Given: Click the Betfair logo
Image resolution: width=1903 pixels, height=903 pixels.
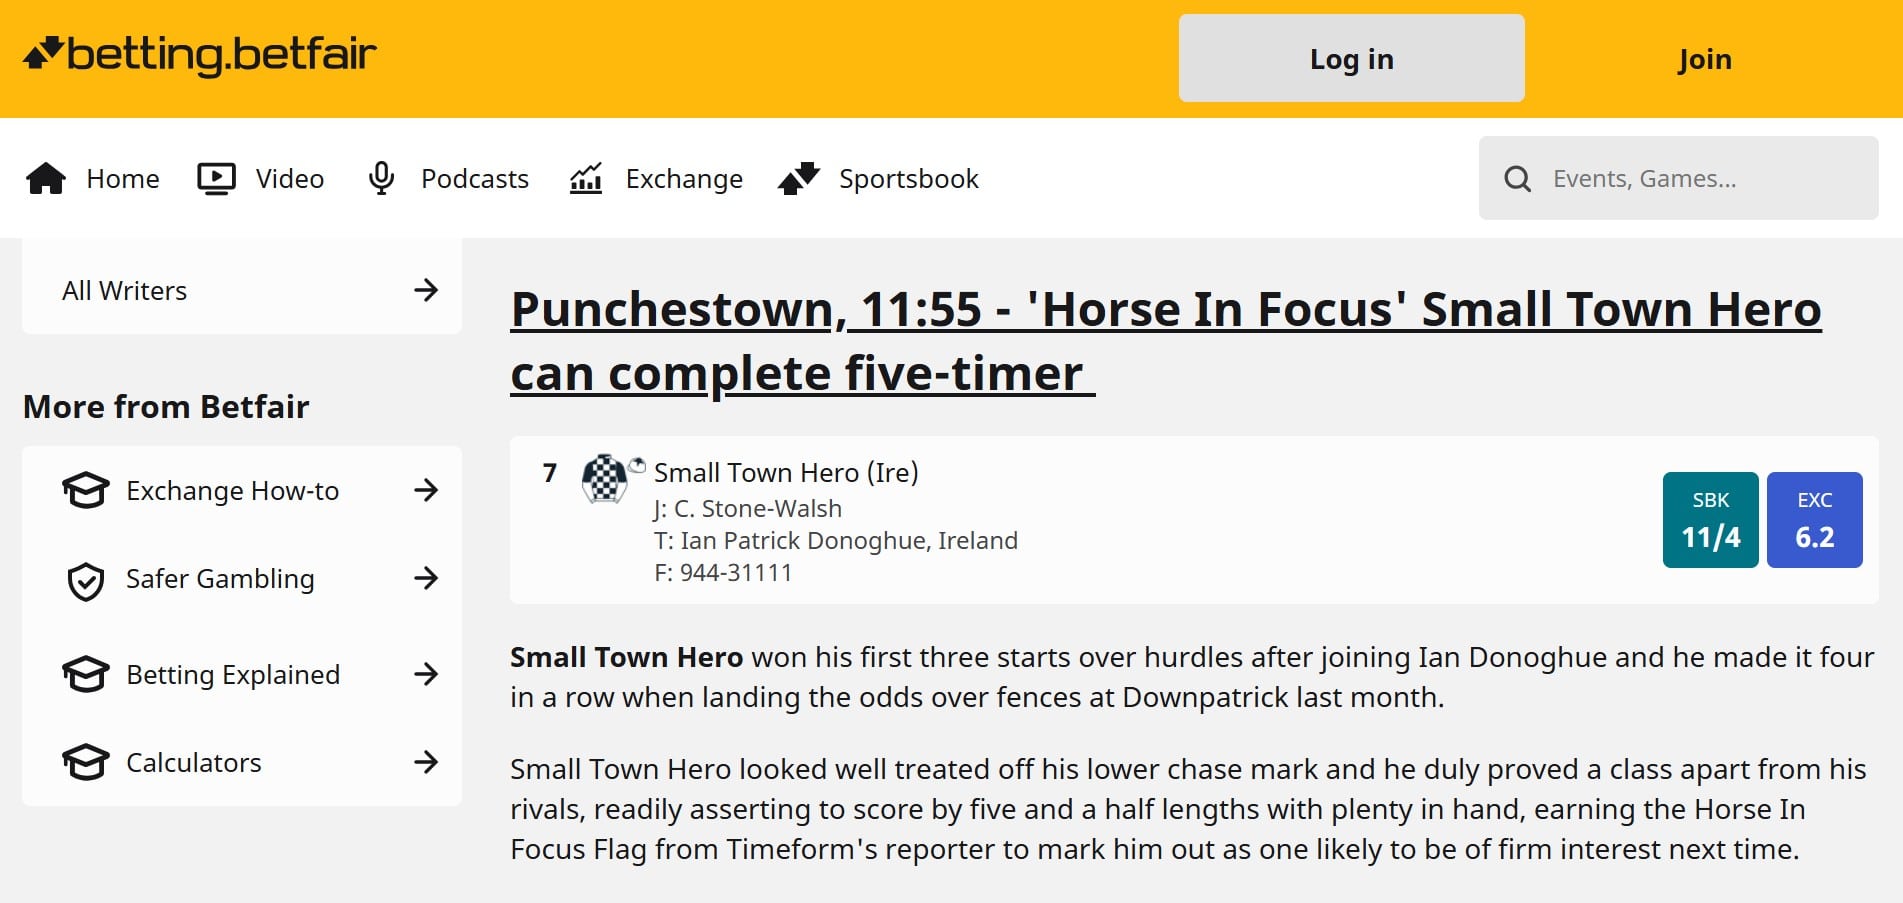Looking at the screenshot, I should click(x=200, y=55).
